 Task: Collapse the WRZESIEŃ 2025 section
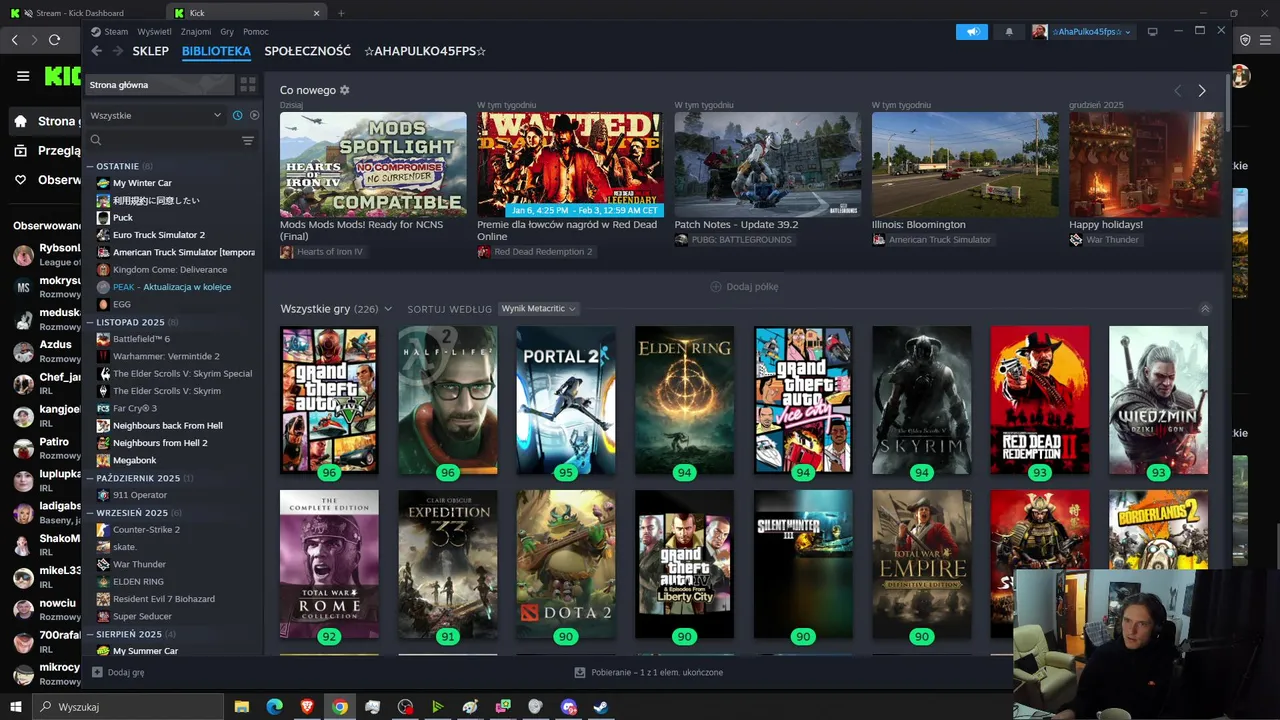90,512
